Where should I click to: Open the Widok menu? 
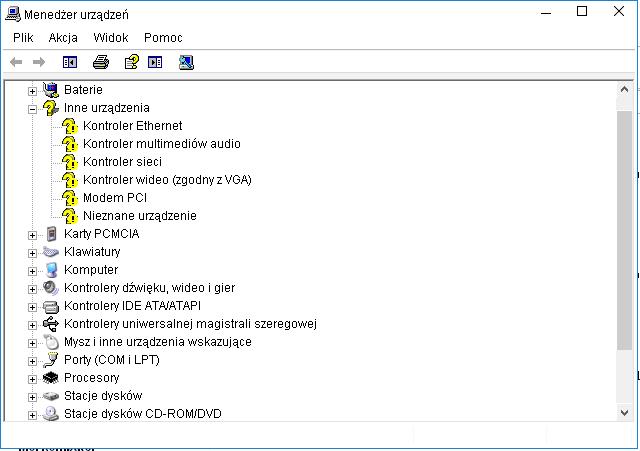click(111, 38)
